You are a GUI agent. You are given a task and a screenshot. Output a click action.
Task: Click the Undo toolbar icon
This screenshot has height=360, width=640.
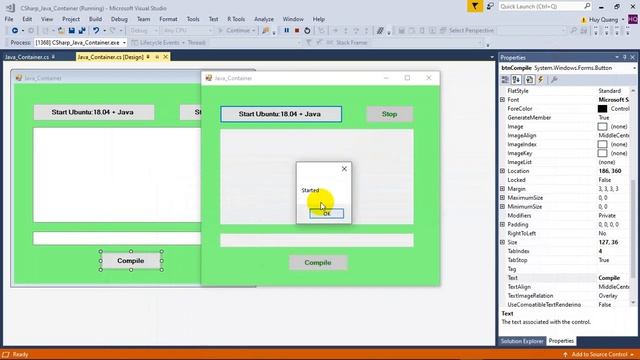coord(96,31)
